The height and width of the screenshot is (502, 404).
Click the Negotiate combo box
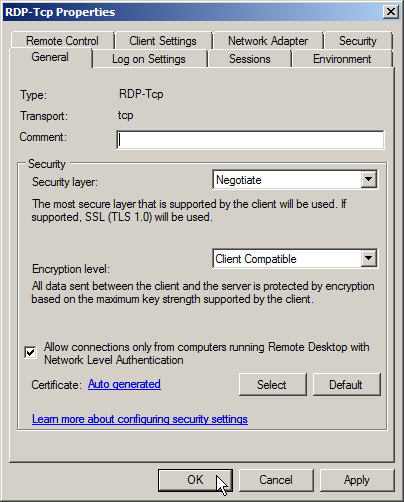(295, 180)
